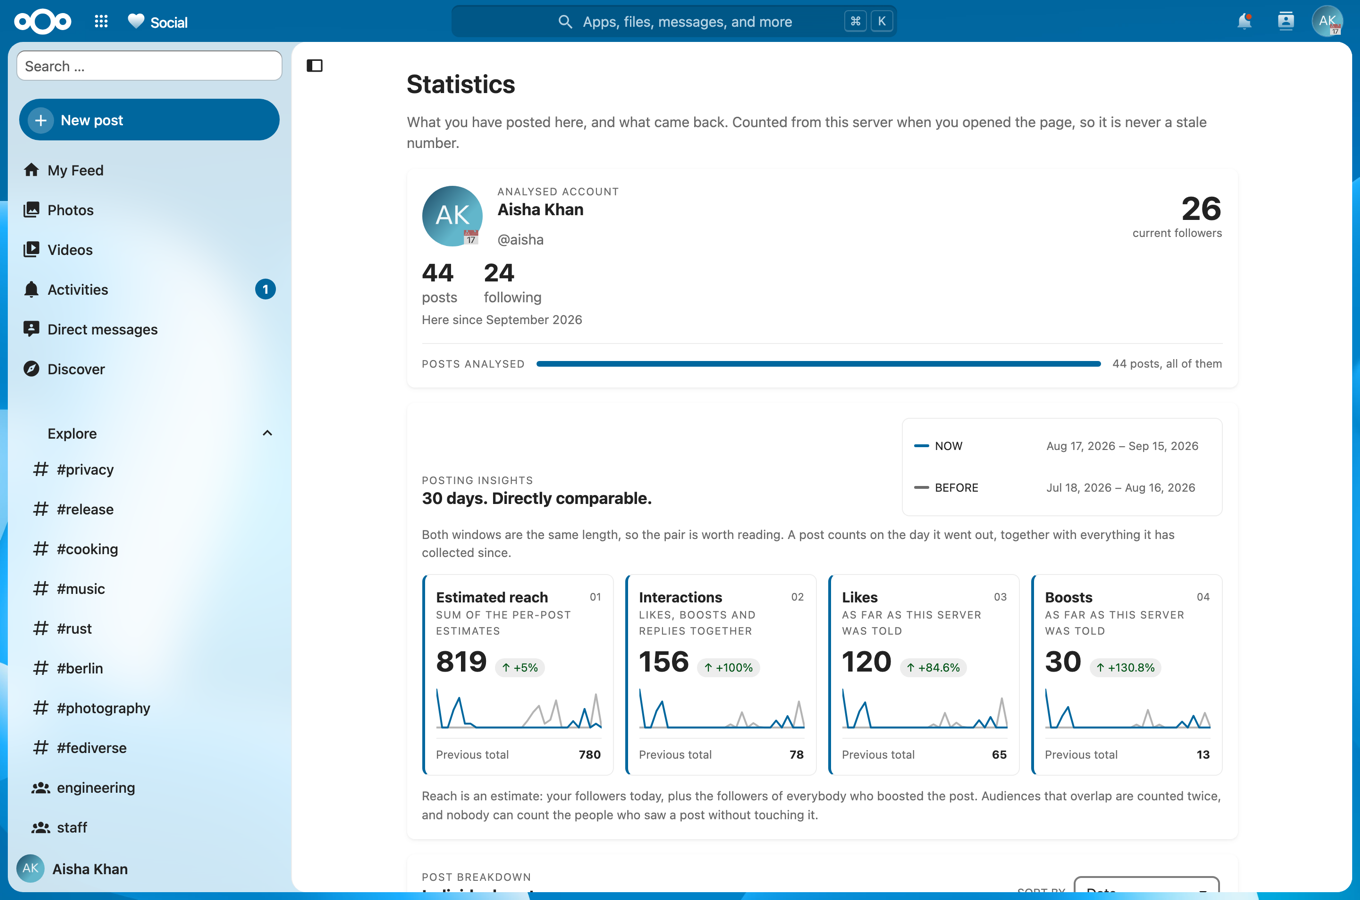
Task: Click the Statistics page heading
Action: click(x=461, y=85)
